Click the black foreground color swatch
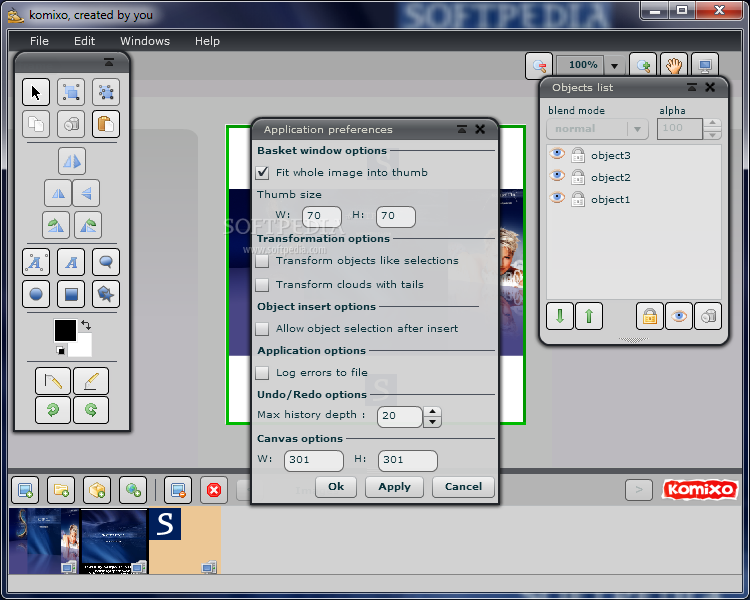Screen dimensions: 750x600 [x=65, y=330]
